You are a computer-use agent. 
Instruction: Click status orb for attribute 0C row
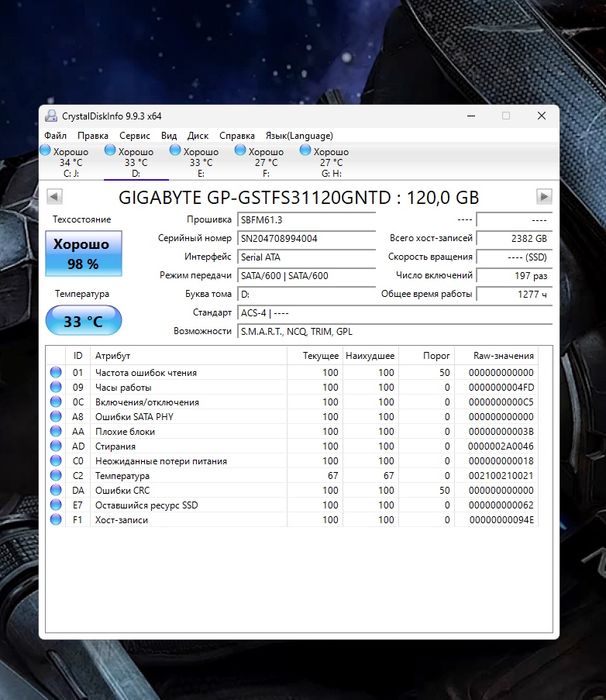point(56,402)
